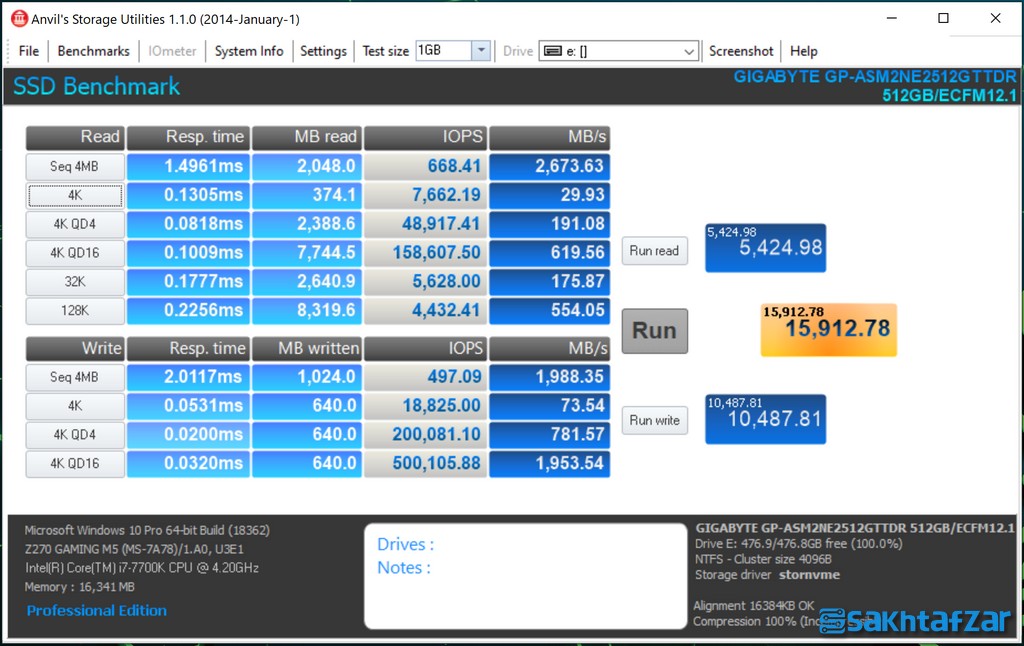The image size is (1024, 646).
Task: Click the Run write button
Action: click(x=654, y=420)
